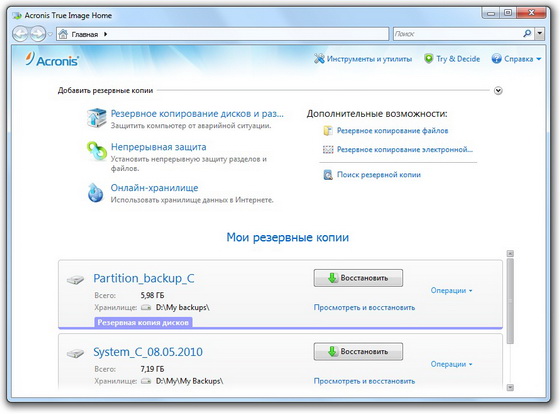Collapse the Добавить резервные копии section
Screen dimensions: 560x414
tap(498, 91)
